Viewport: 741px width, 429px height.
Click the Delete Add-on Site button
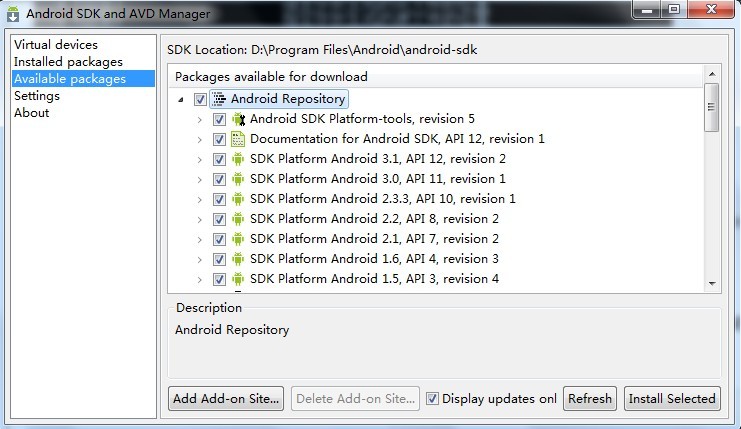pos(355,398)
